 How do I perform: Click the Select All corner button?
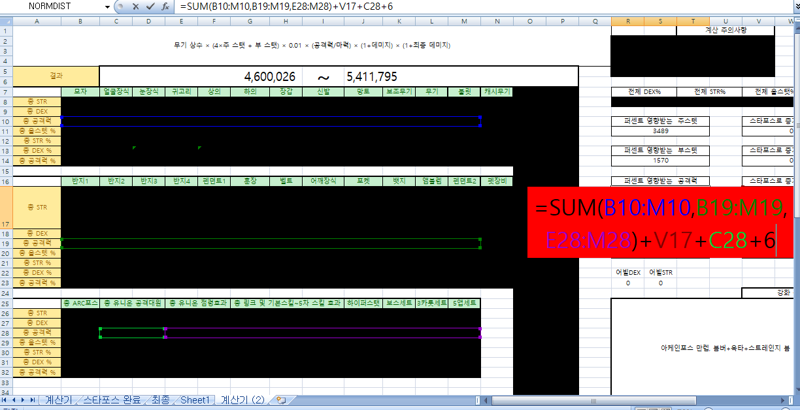tap(6, 21)
